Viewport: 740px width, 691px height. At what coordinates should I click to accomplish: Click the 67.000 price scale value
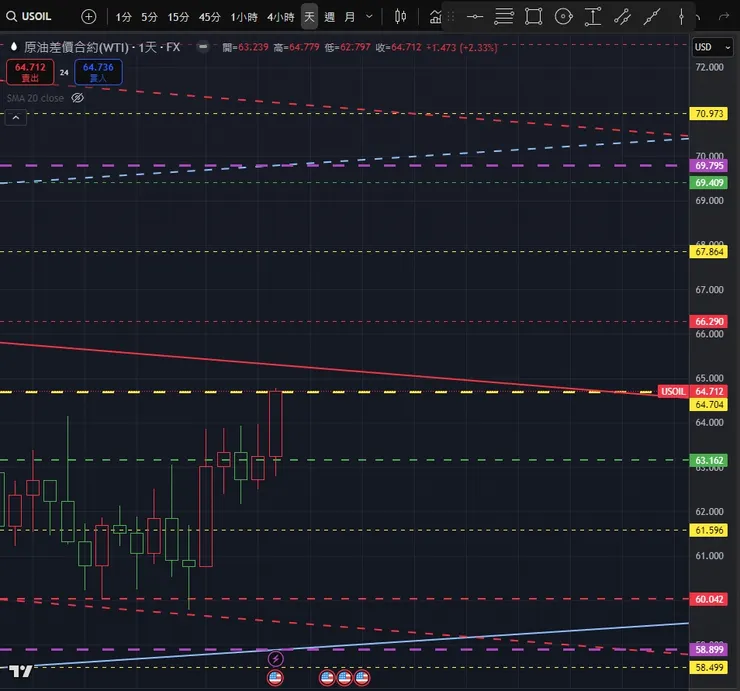click(709, 290)
